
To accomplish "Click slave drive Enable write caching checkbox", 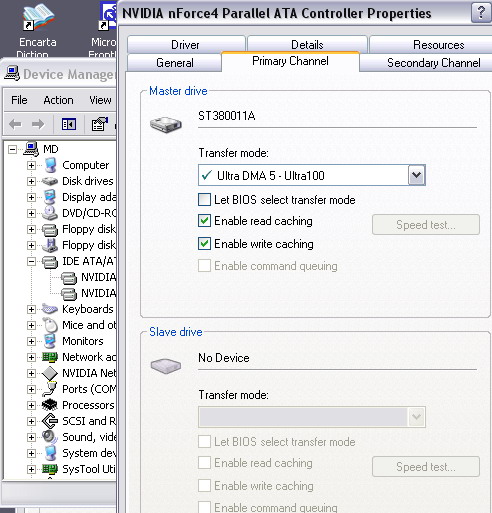I will click(x=204, y=486).
